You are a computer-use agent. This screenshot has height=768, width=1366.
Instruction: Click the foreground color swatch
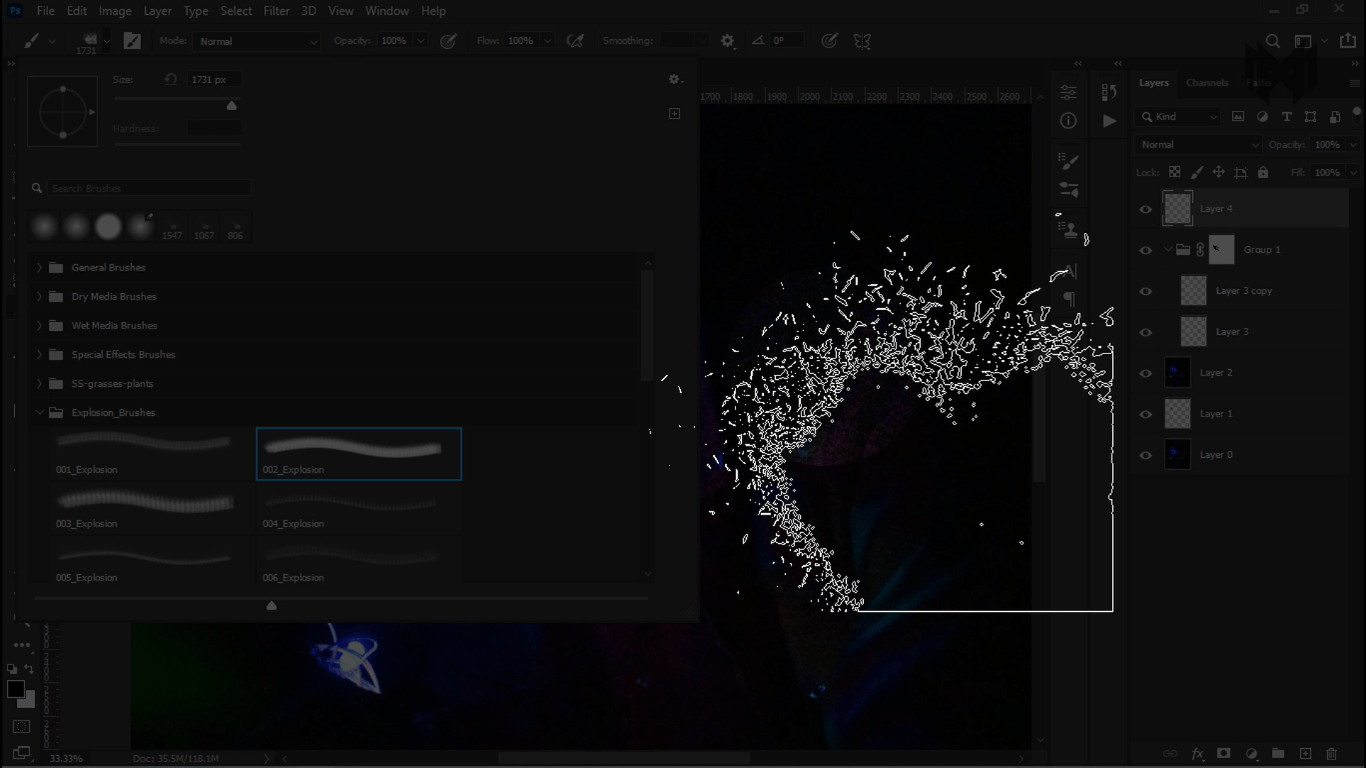[x=16, y=690]
